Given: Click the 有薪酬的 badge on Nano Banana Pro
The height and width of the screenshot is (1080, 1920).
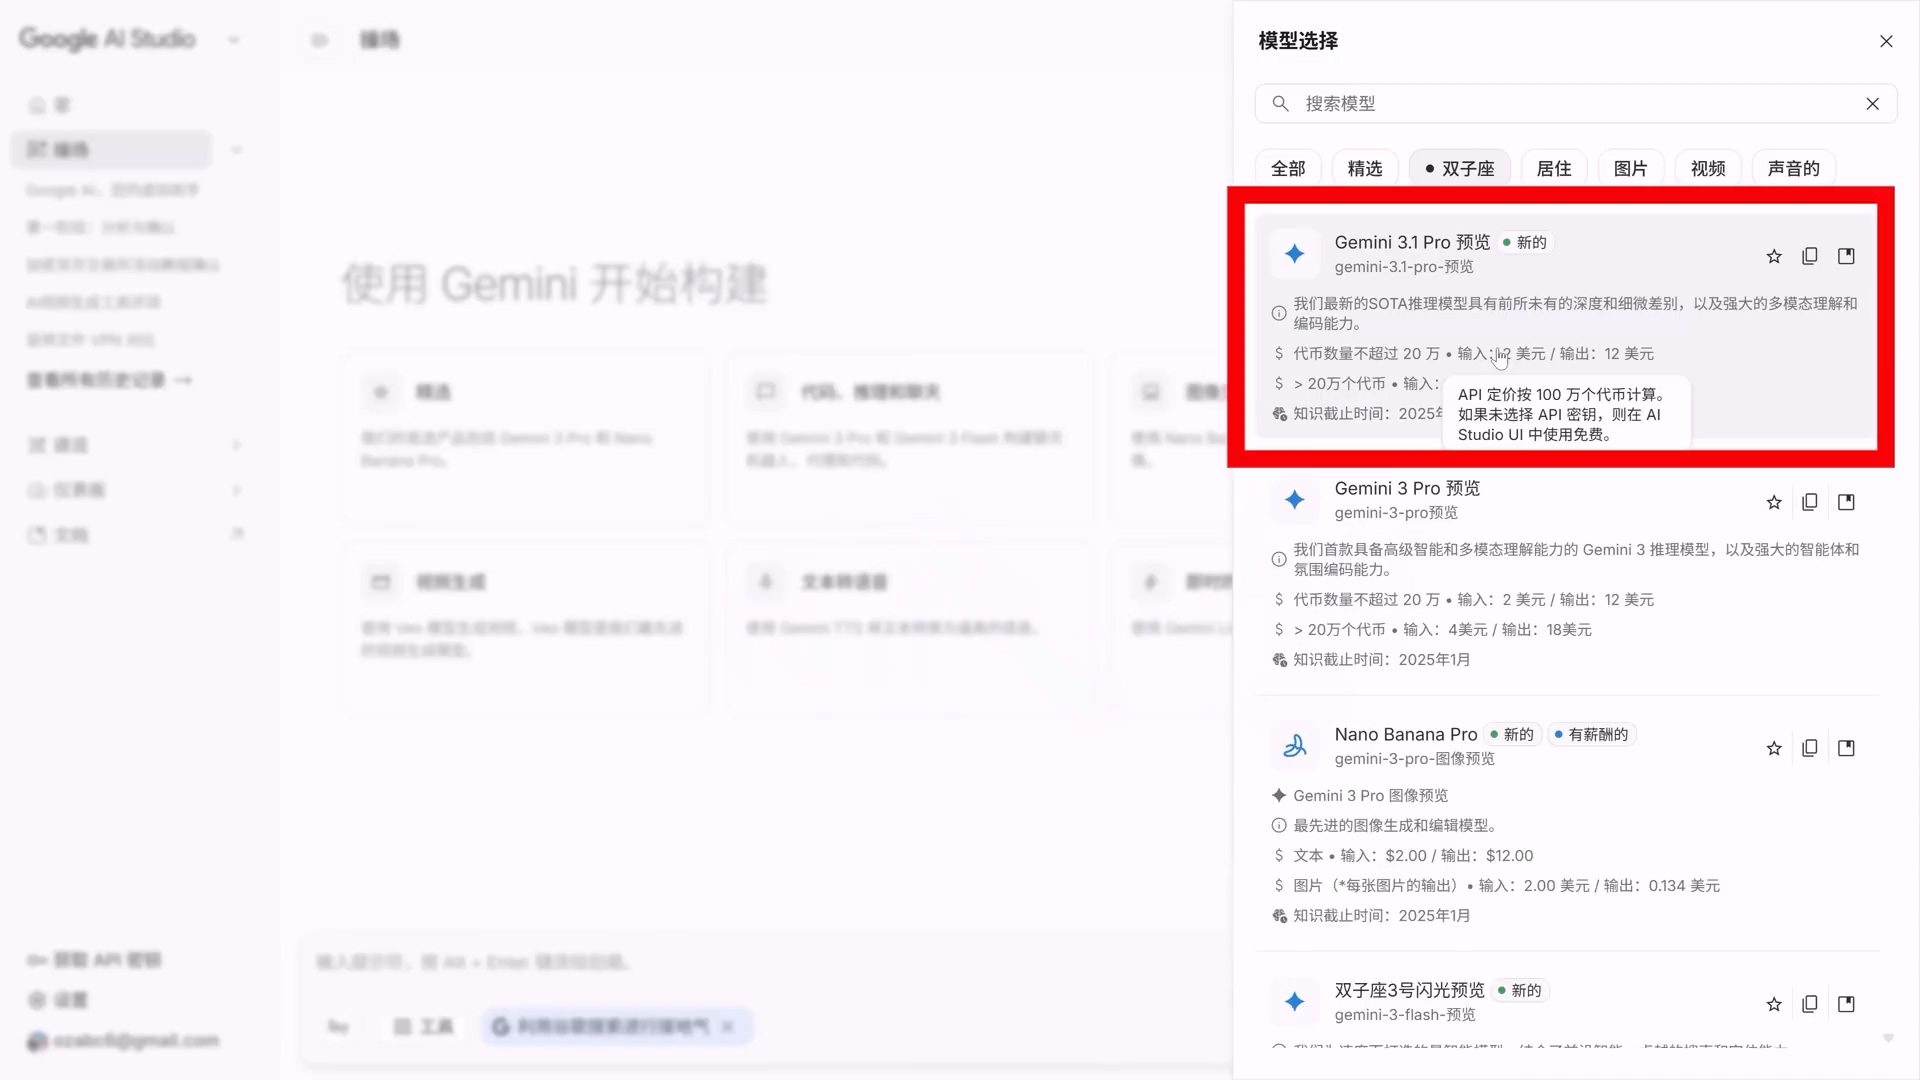Looking at the screenshot, I should tap(1592, 735).
